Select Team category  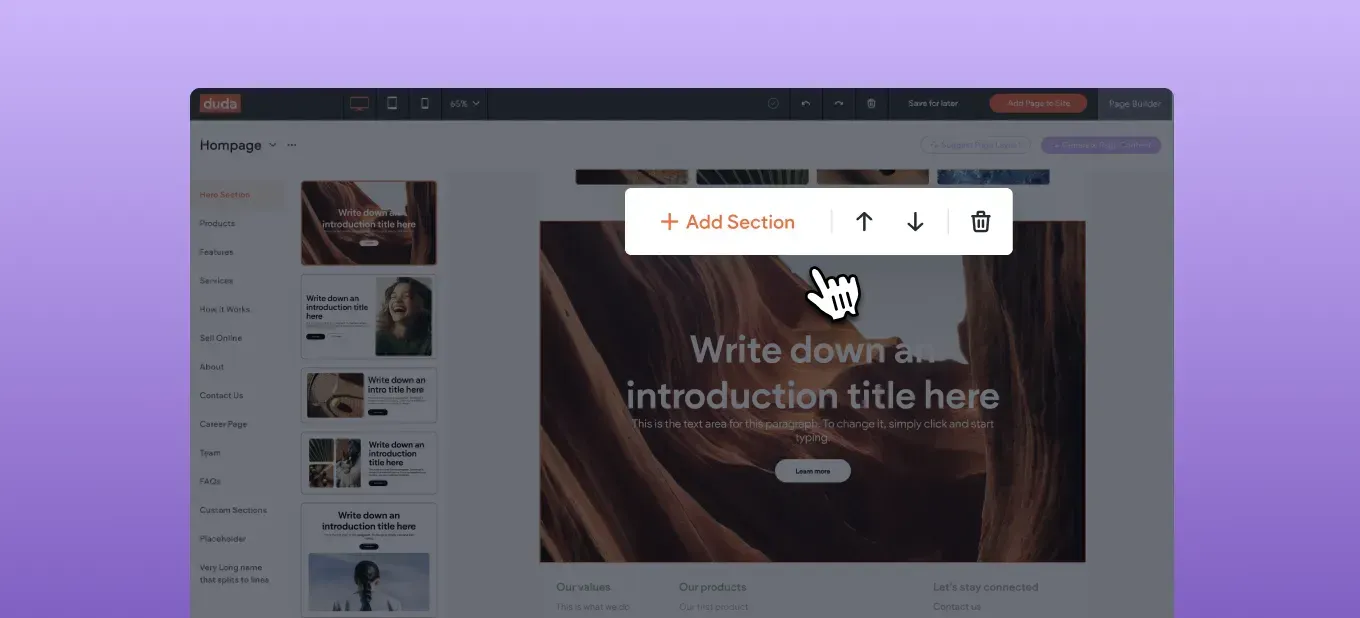pyautogui.click(x=210, y=453)
